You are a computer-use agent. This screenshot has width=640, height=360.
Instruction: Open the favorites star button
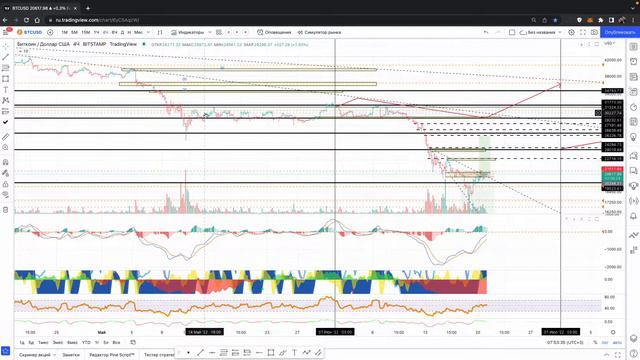tap(5, 351)
